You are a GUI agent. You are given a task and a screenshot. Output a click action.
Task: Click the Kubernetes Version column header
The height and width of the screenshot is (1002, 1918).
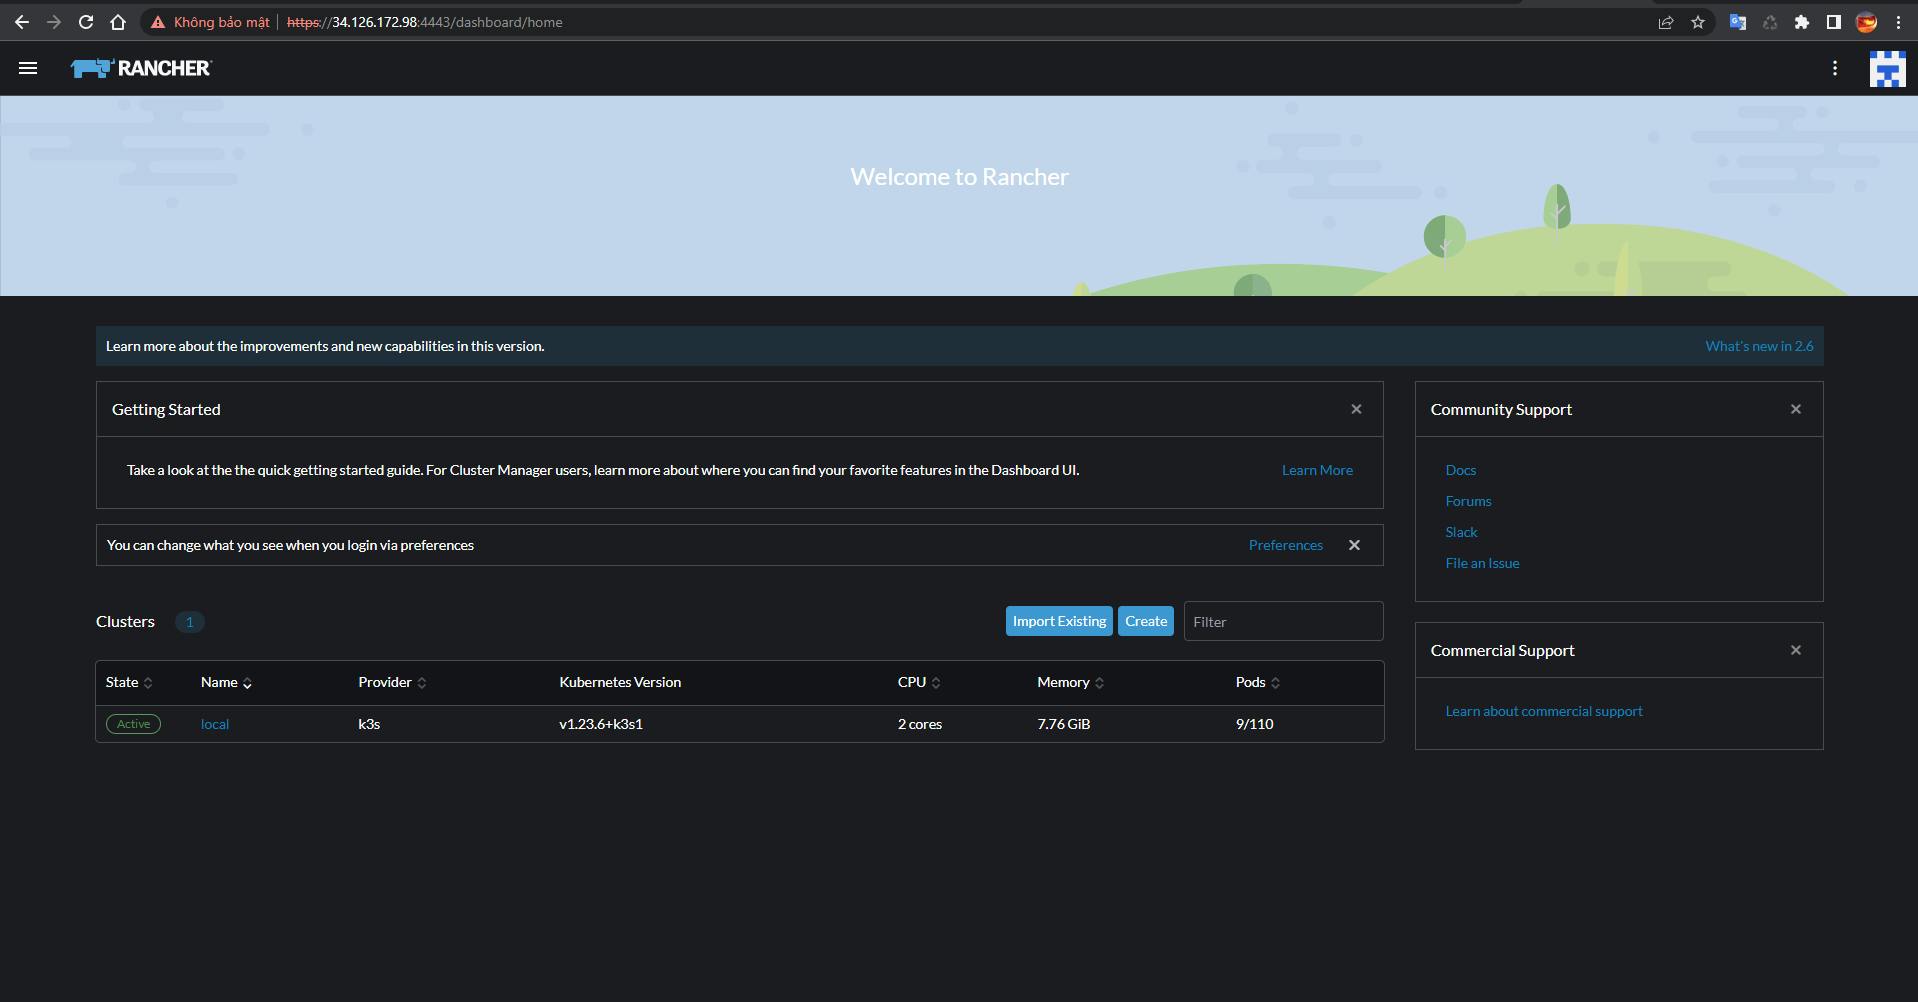(x=620, y=682)
